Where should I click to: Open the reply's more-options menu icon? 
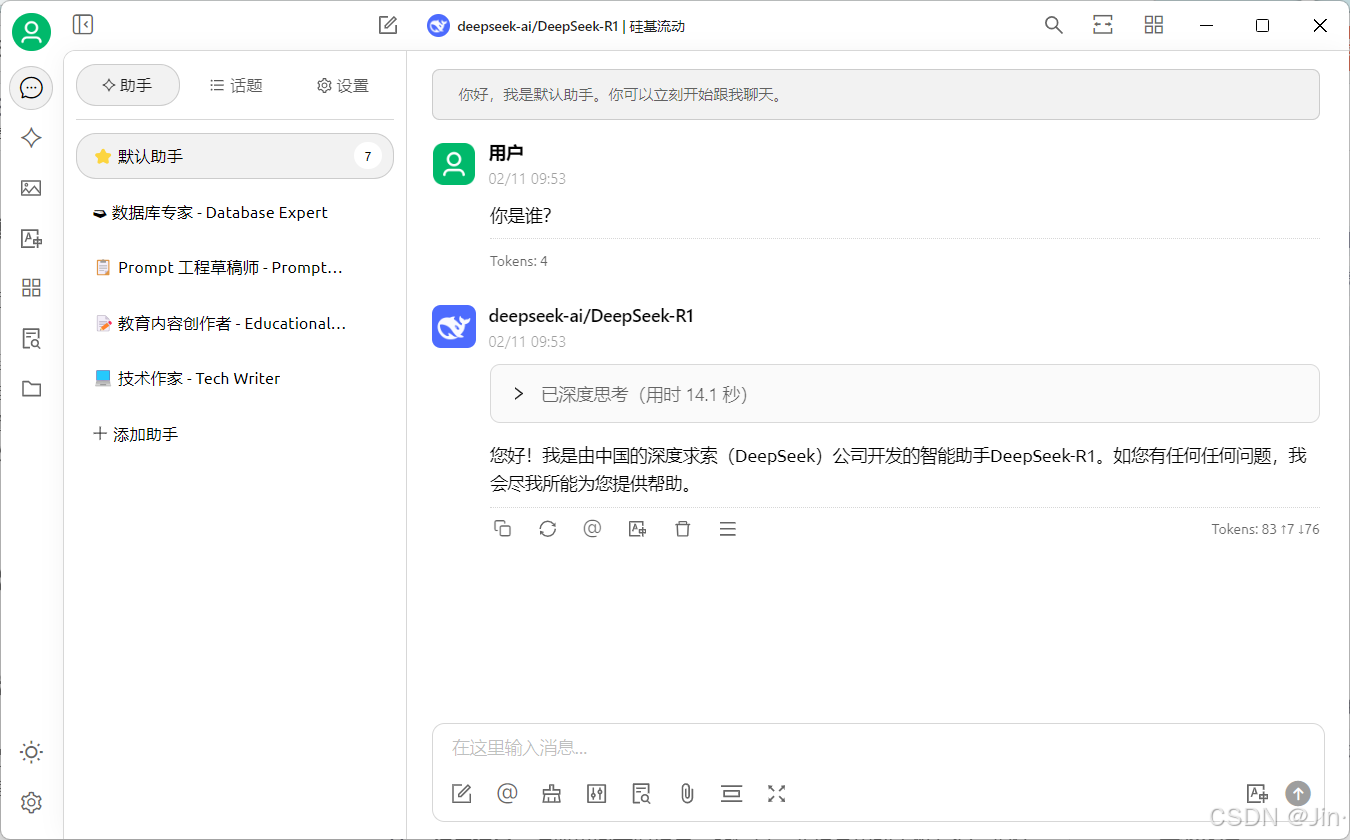(x=728, y=529)
